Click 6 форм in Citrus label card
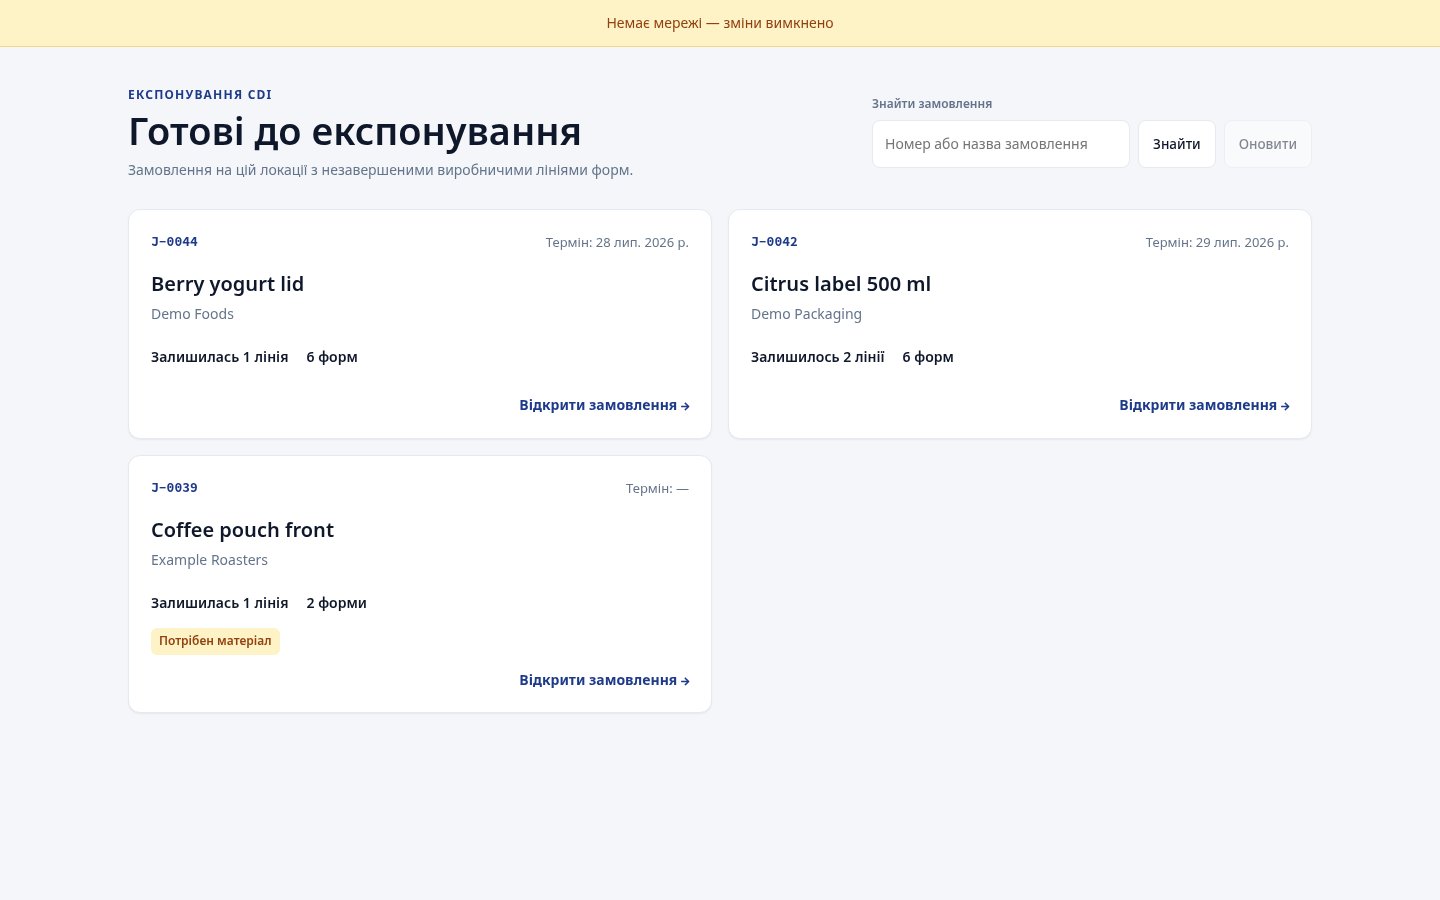The height and width of the screenshot is (900, 1440). (928, 357)
